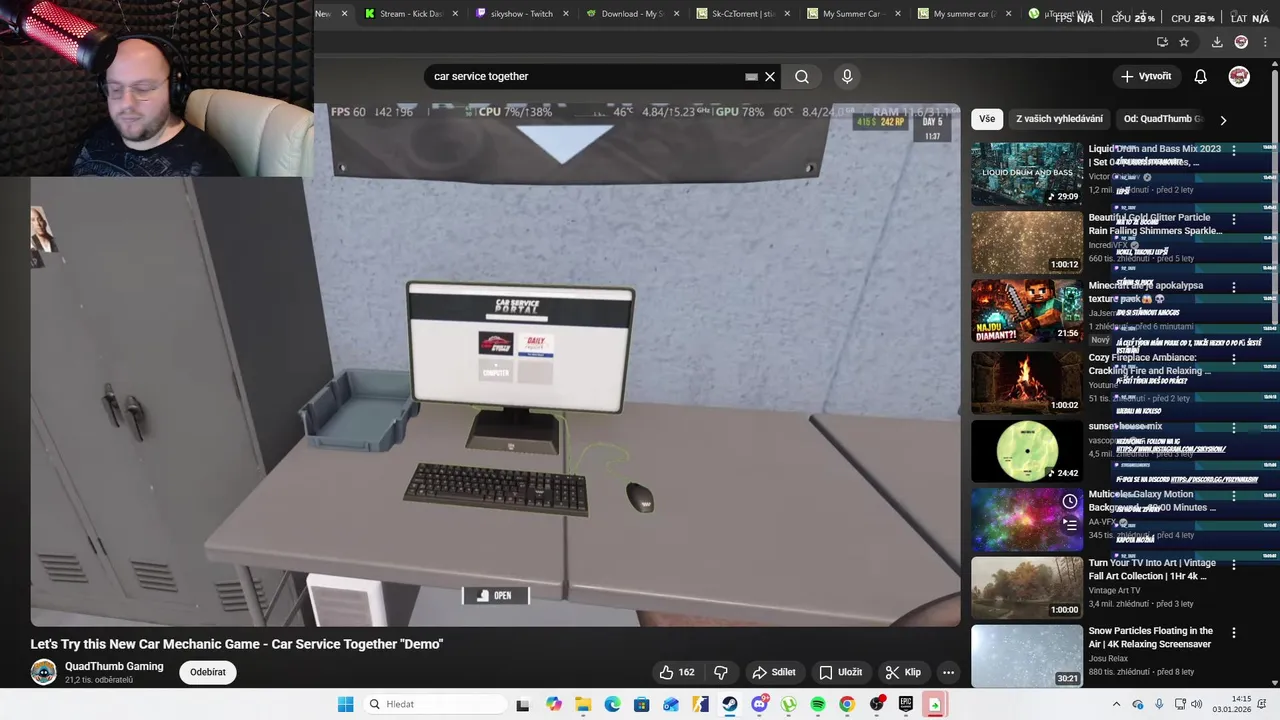Open YouTube notifications bell

pyautogui.click(x=1201, y=77)
